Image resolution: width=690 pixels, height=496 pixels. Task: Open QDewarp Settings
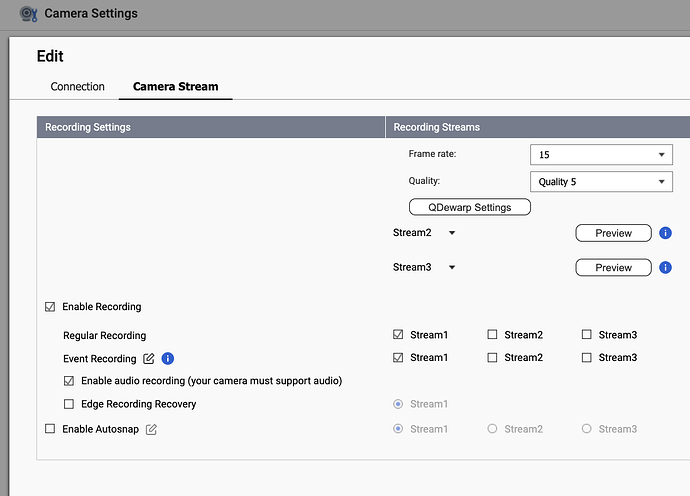(470, 208)
